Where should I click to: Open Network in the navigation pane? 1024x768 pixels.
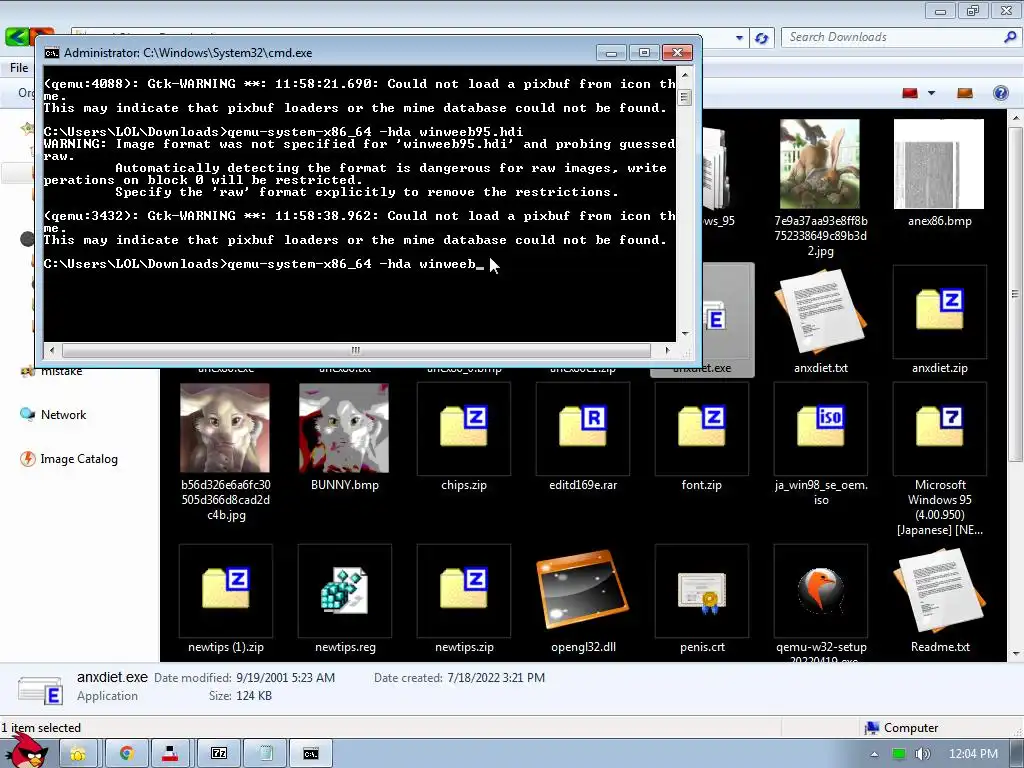[63, 415]
